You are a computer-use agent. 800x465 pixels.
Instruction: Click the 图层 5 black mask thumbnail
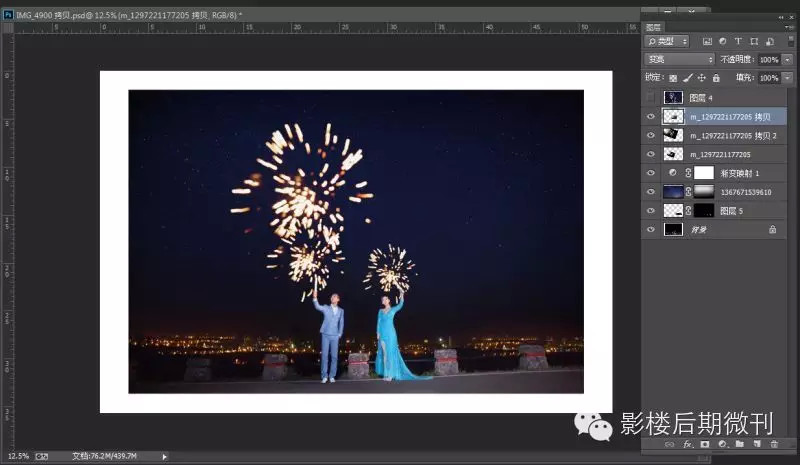704,211
